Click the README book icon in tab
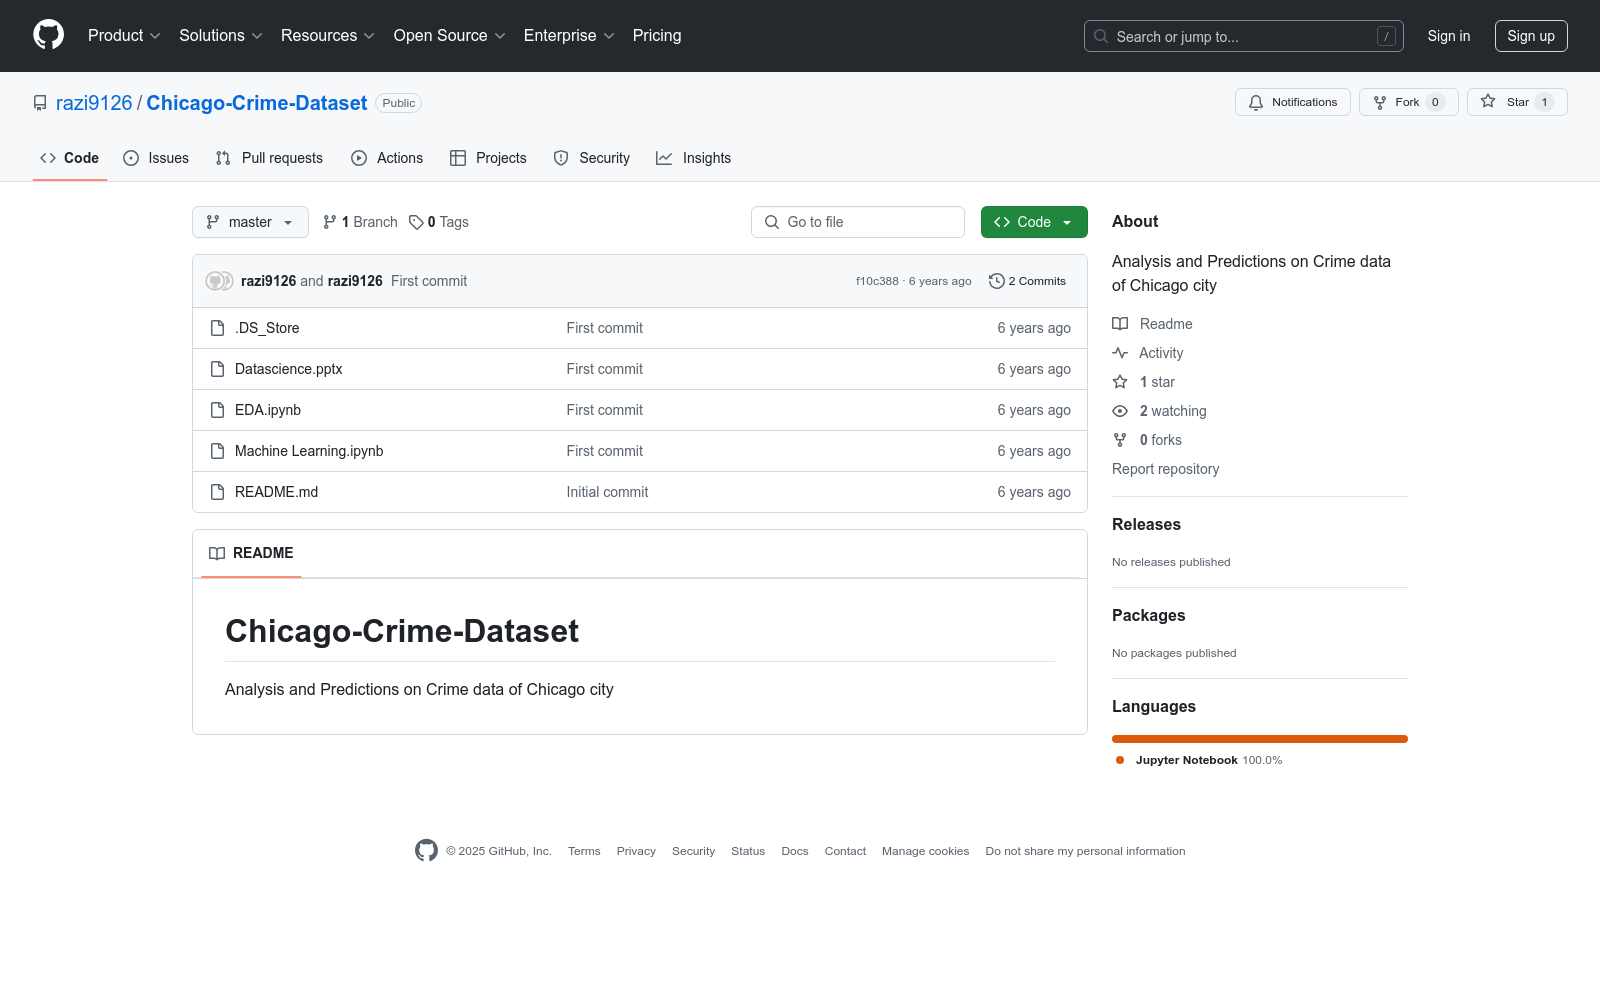The image size is (1600, 1000). (x=217, y=553)
